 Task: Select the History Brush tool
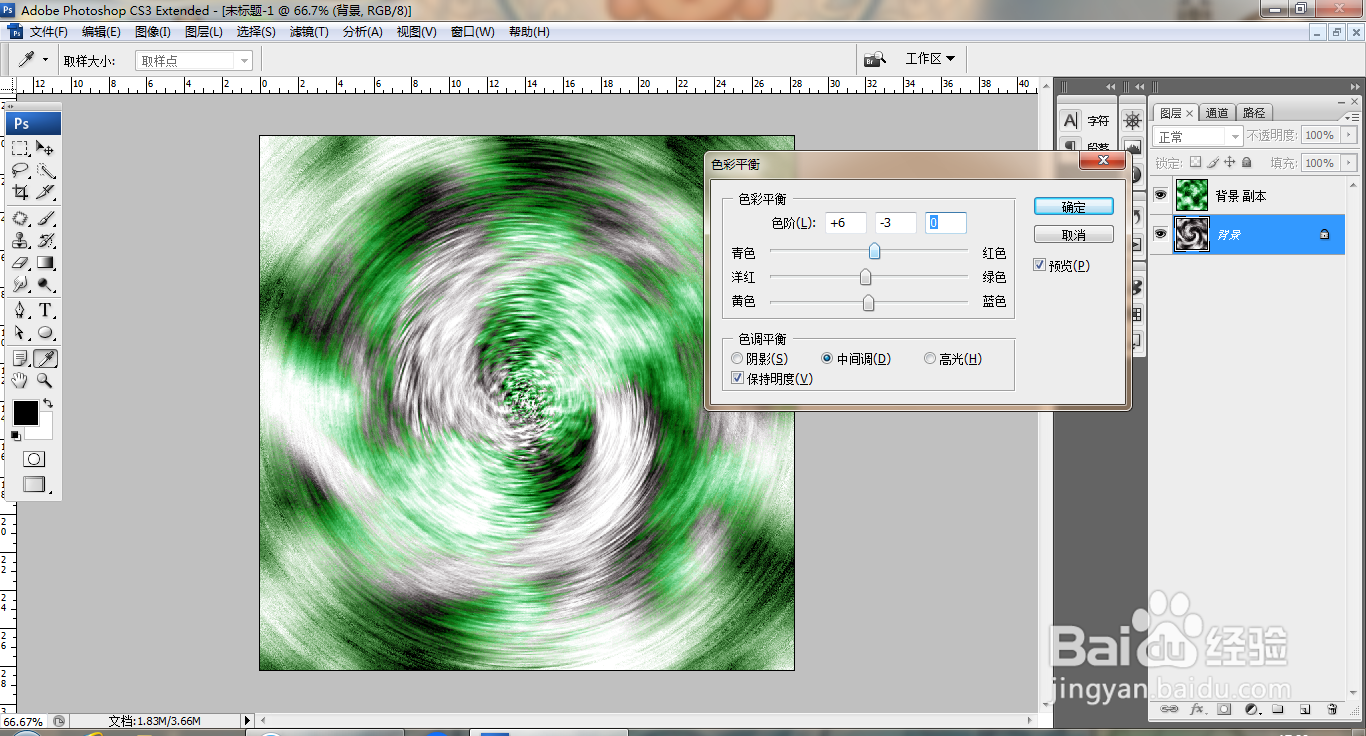46,240
